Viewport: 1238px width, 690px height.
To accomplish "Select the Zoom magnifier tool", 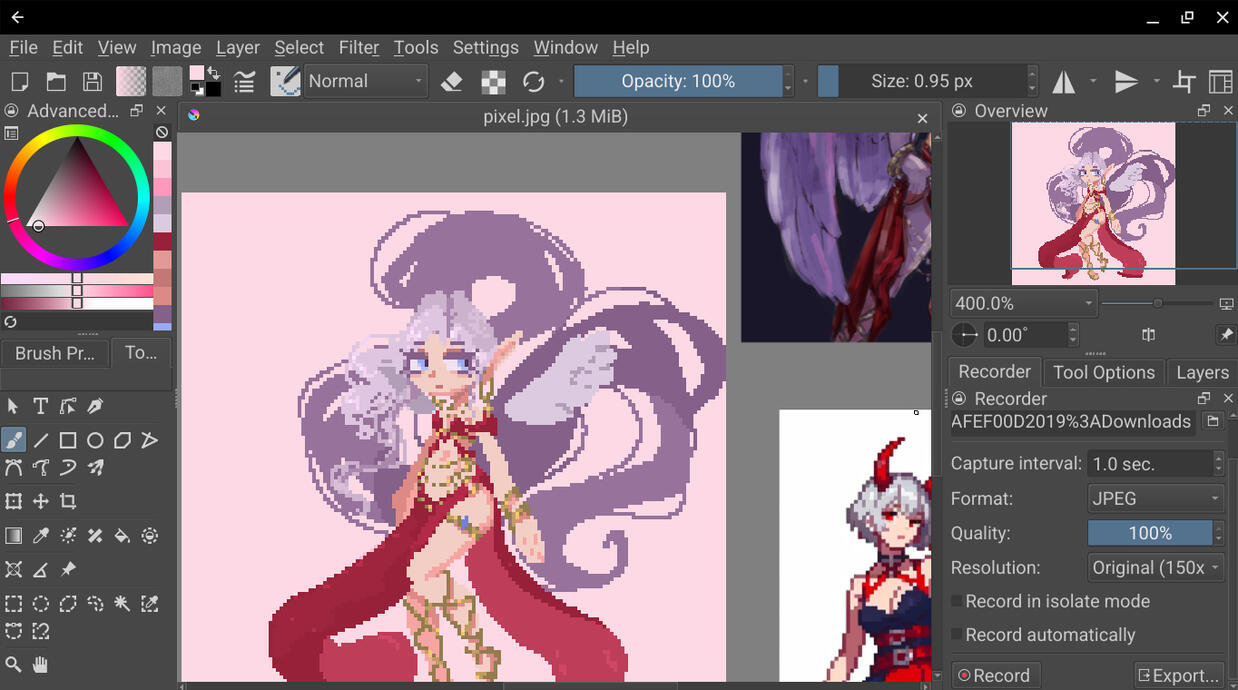I will pyautogui.click(x=13, y=664).
